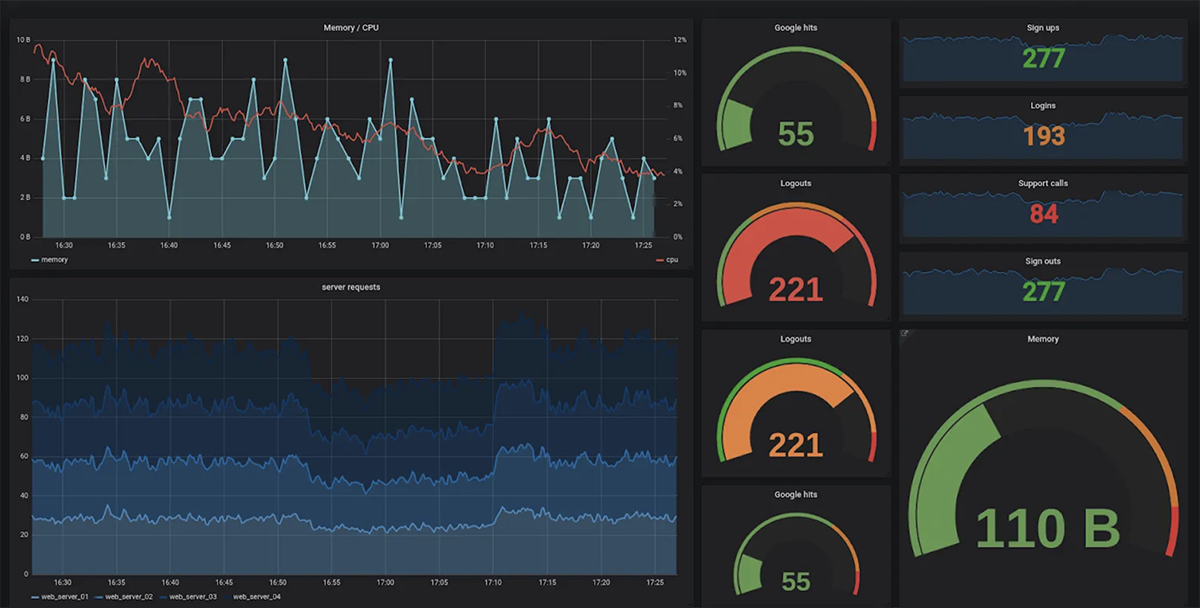Click the Logins panel title
The height and width of the screenshot is (608, 1200).
coord(1043,105)
